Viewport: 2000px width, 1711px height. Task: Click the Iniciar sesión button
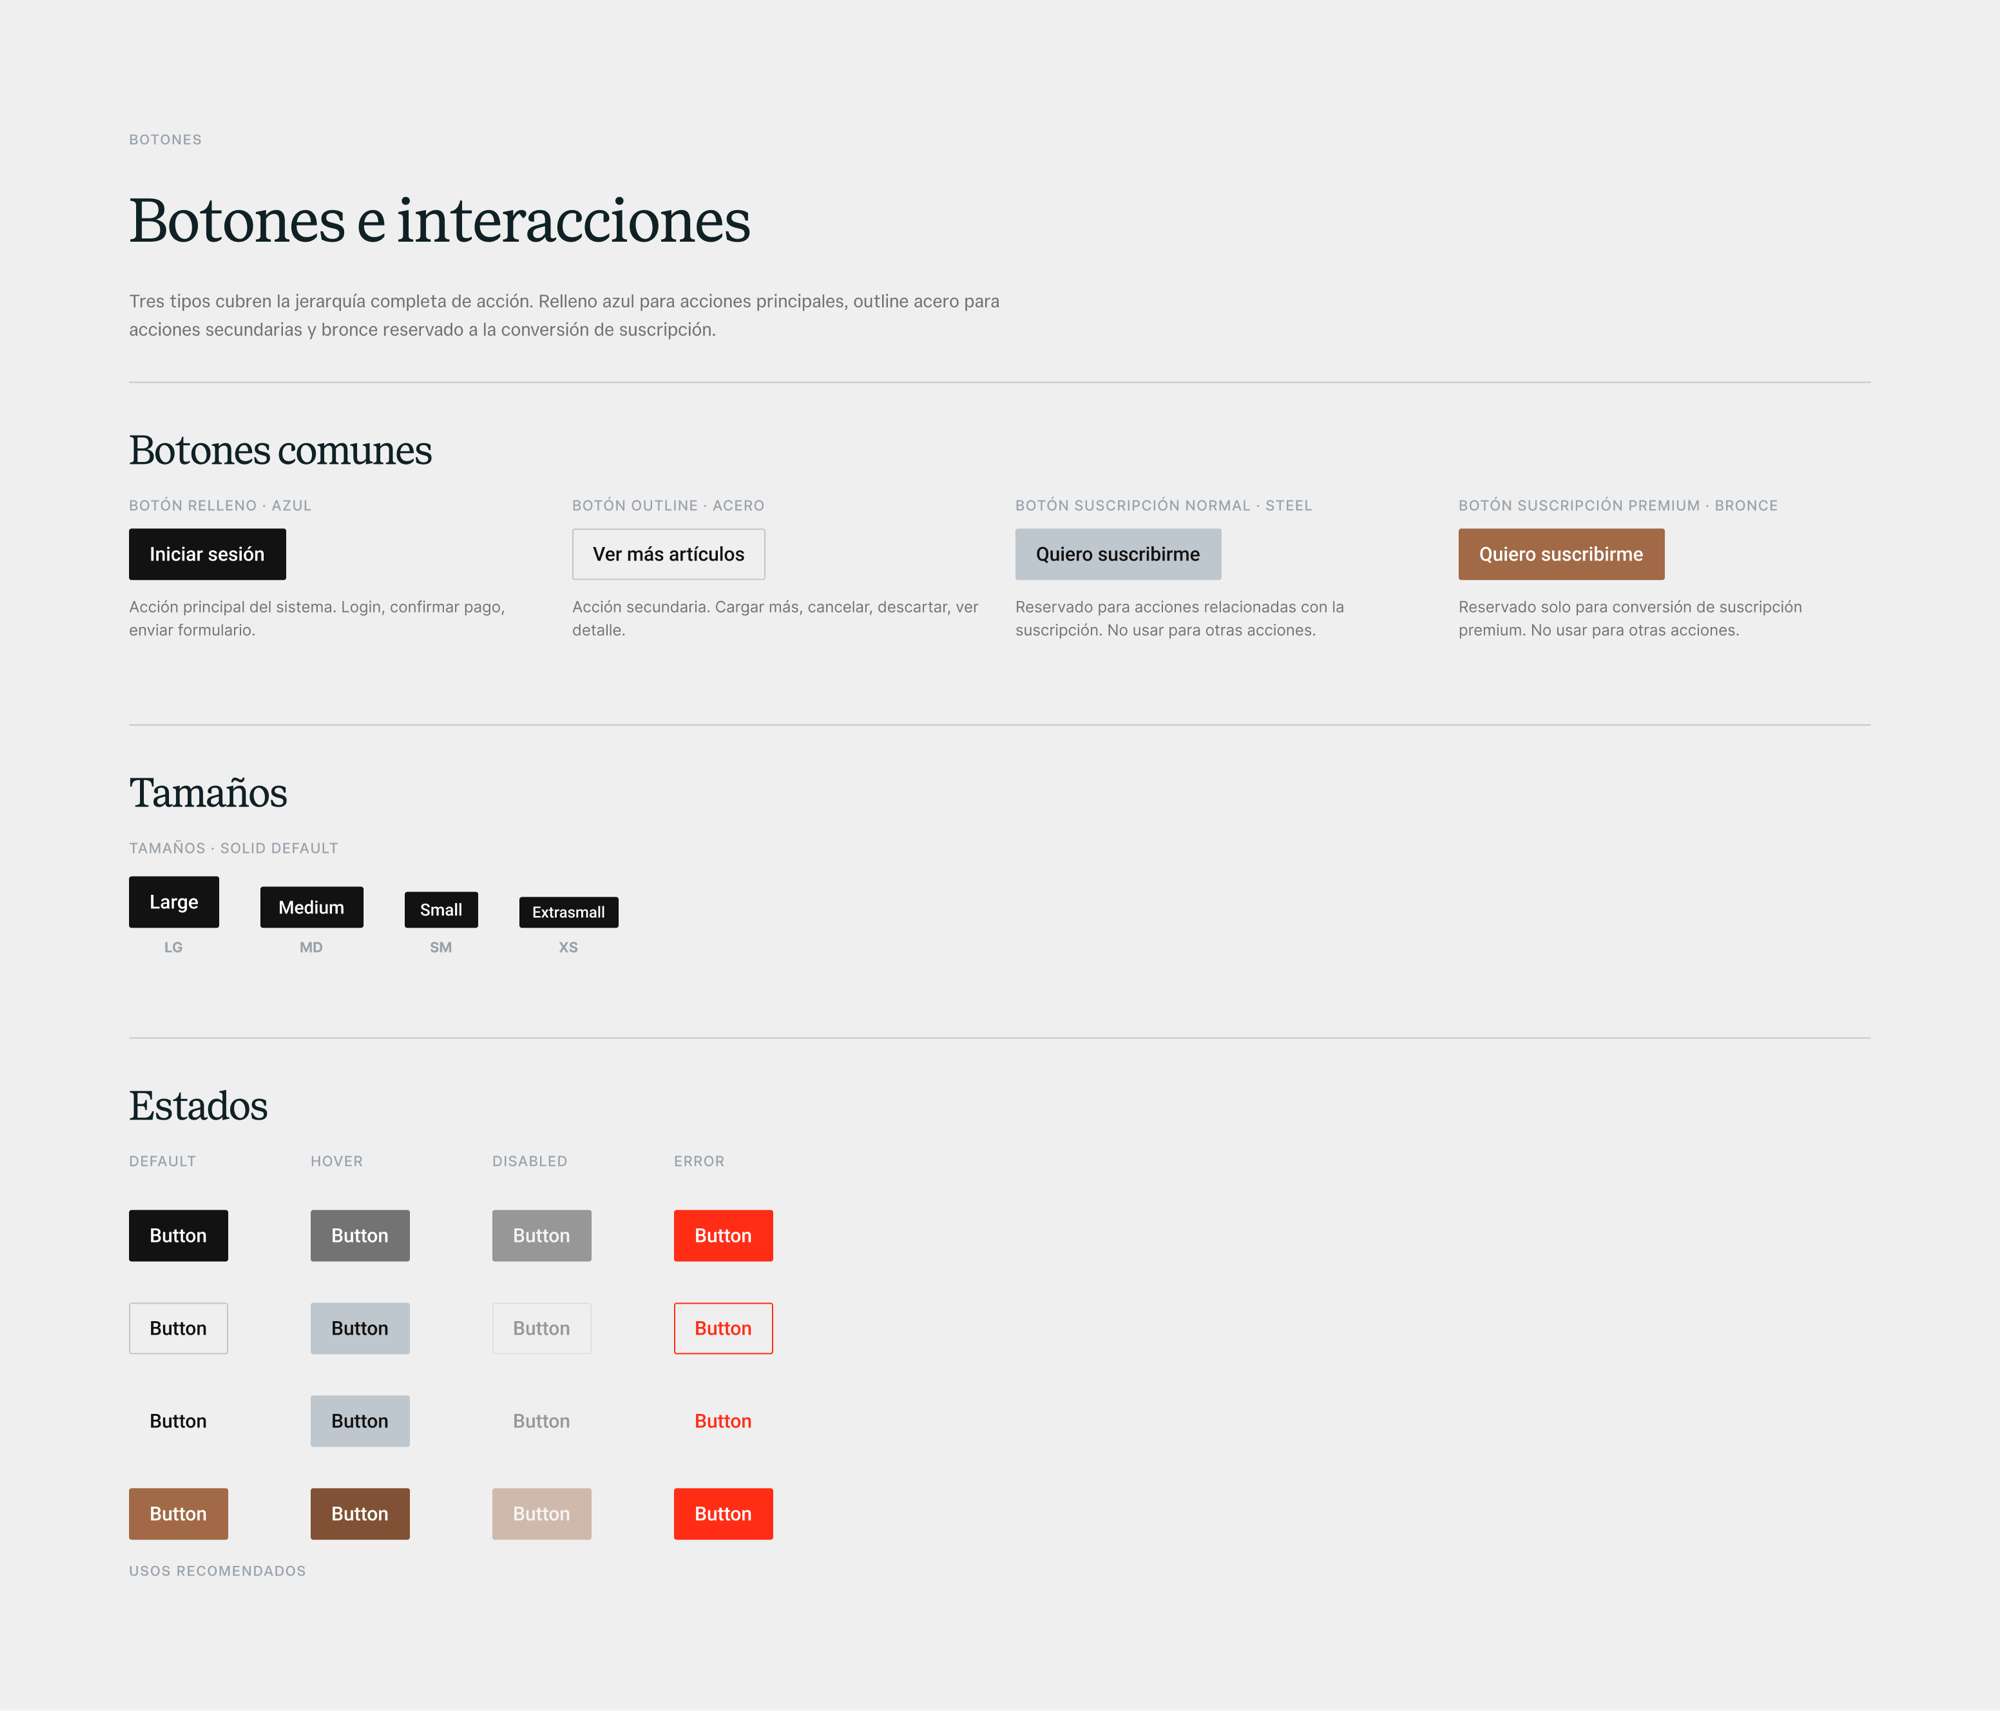(207, 554)
